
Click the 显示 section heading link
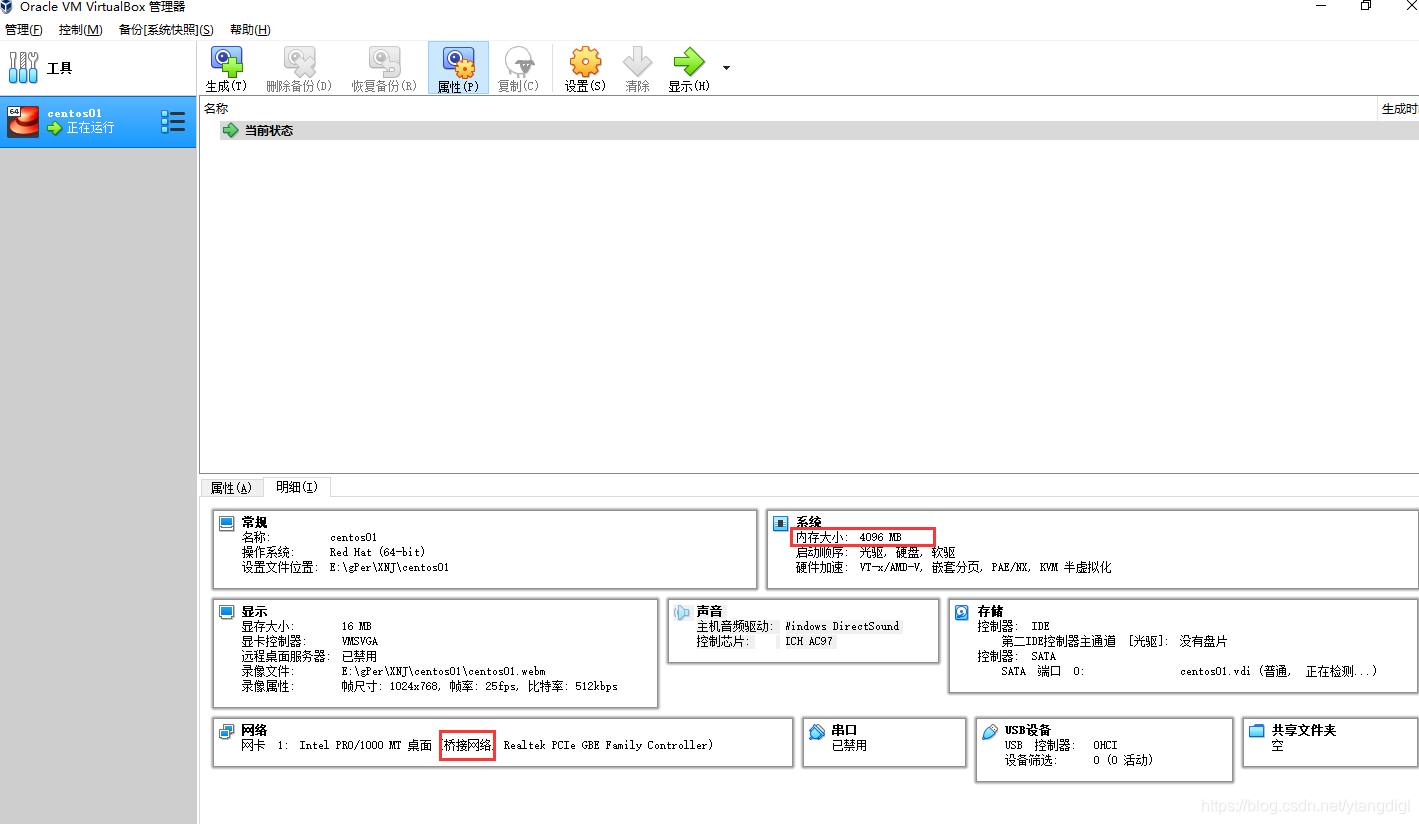click(254, 611)
